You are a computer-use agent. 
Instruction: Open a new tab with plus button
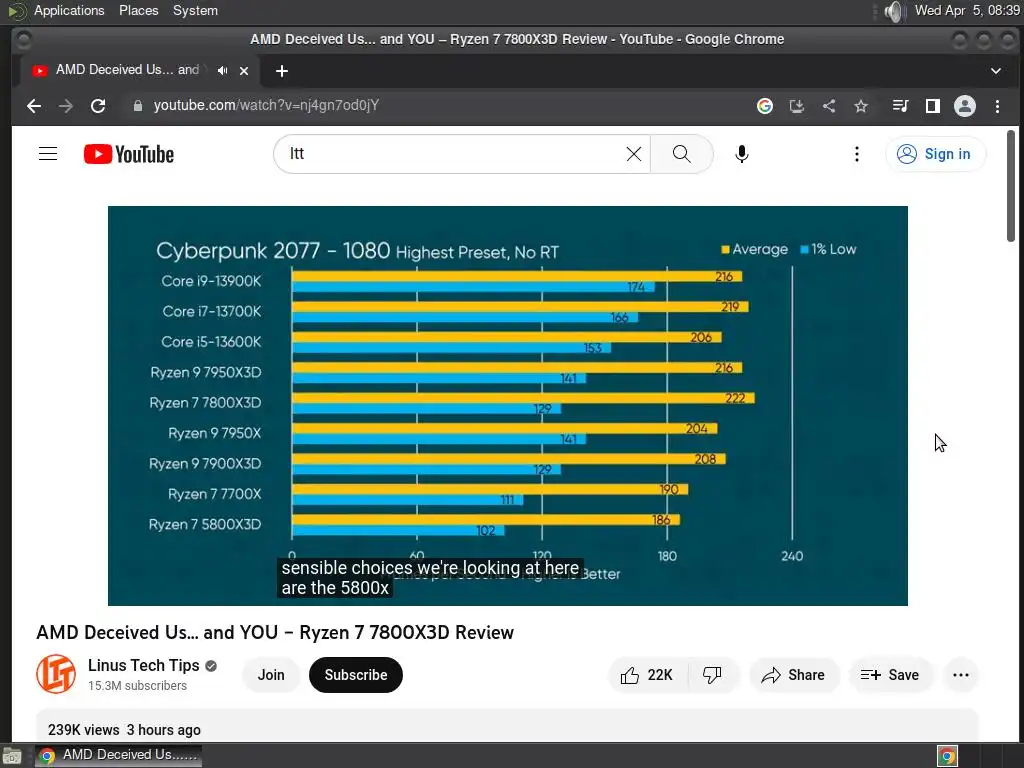281,71
